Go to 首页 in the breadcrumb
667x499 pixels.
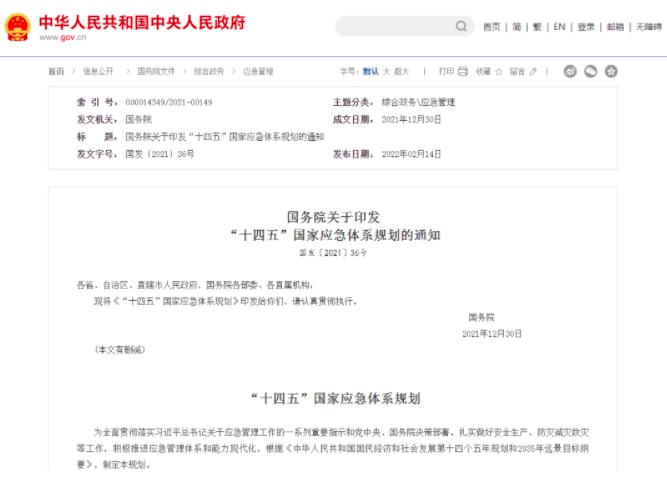(x=56, y=71)
